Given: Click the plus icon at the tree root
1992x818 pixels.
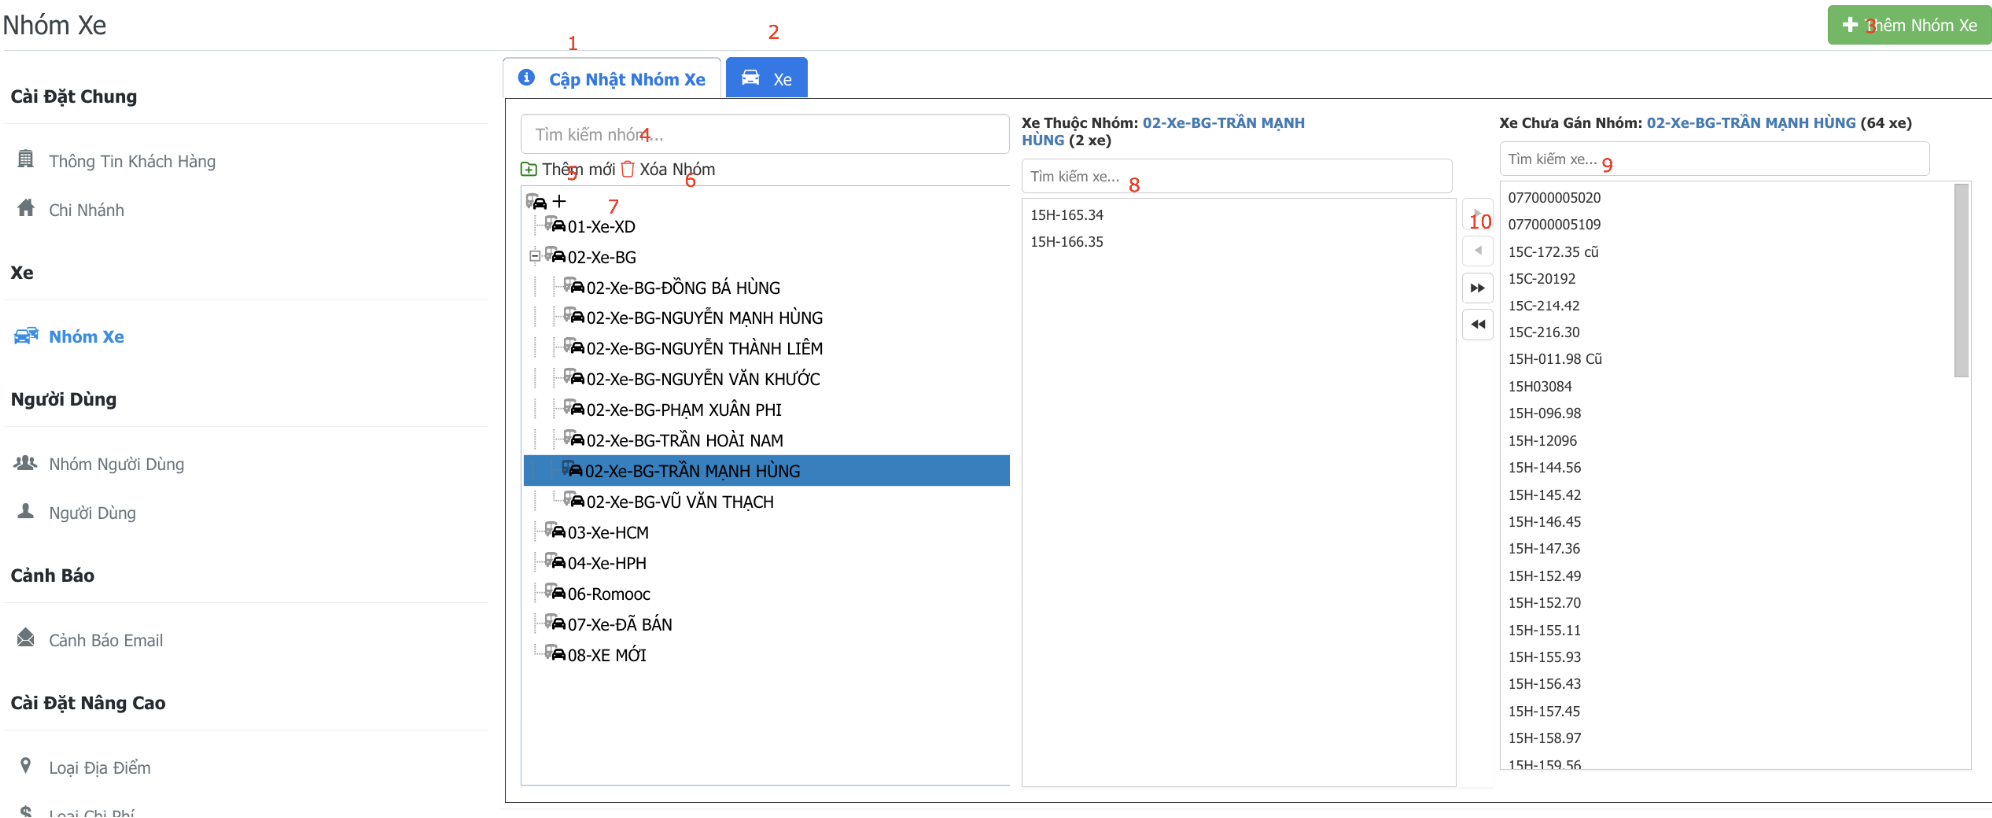Looking at the screenshot, I should tap(559, 201).
